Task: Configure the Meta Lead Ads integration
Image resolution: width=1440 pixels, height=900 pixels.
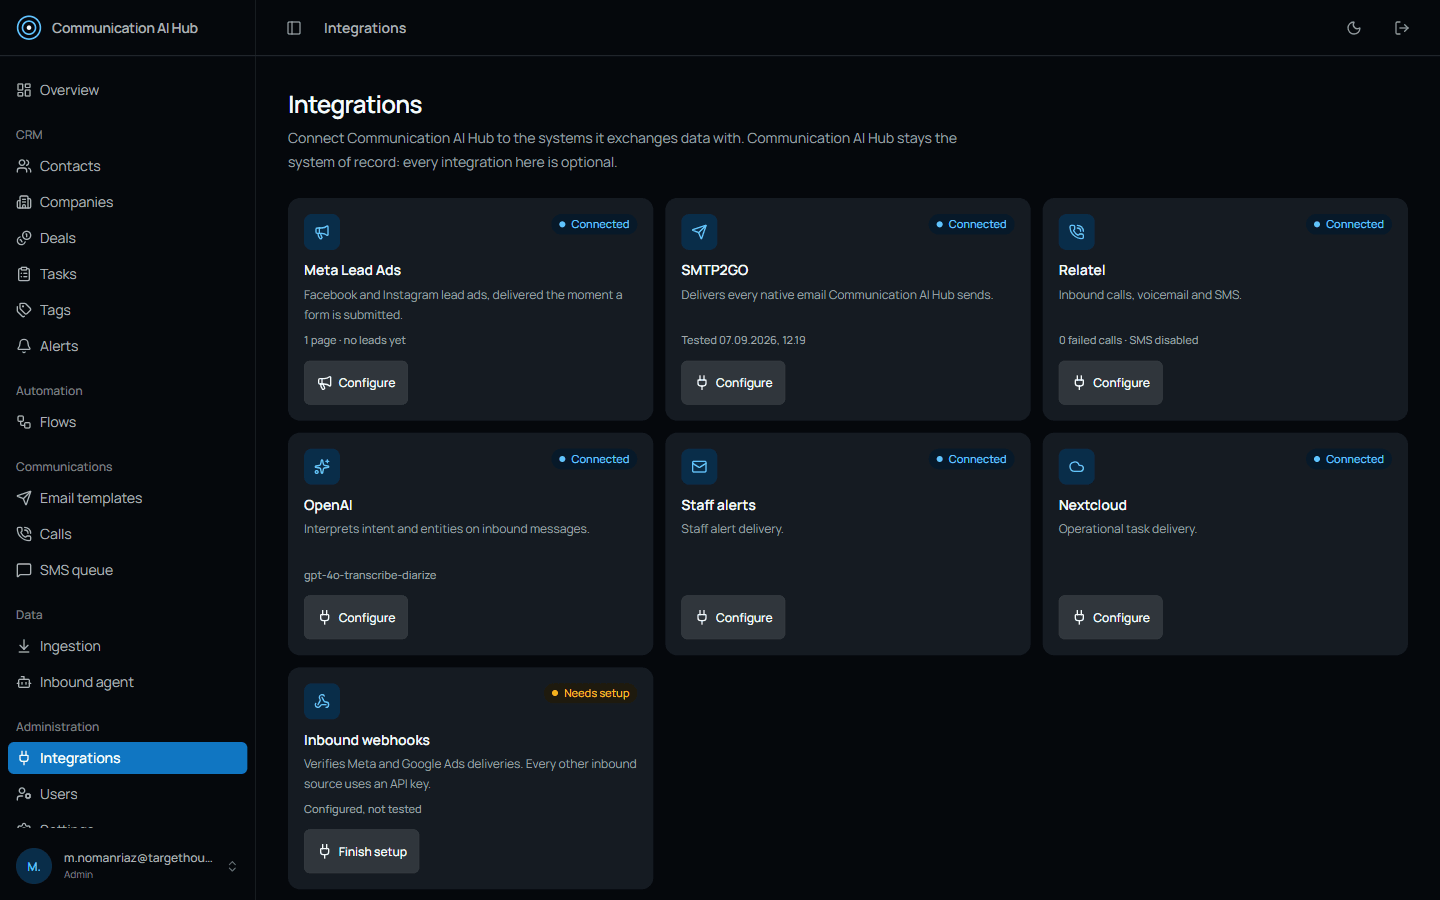Action: [356, 383]
